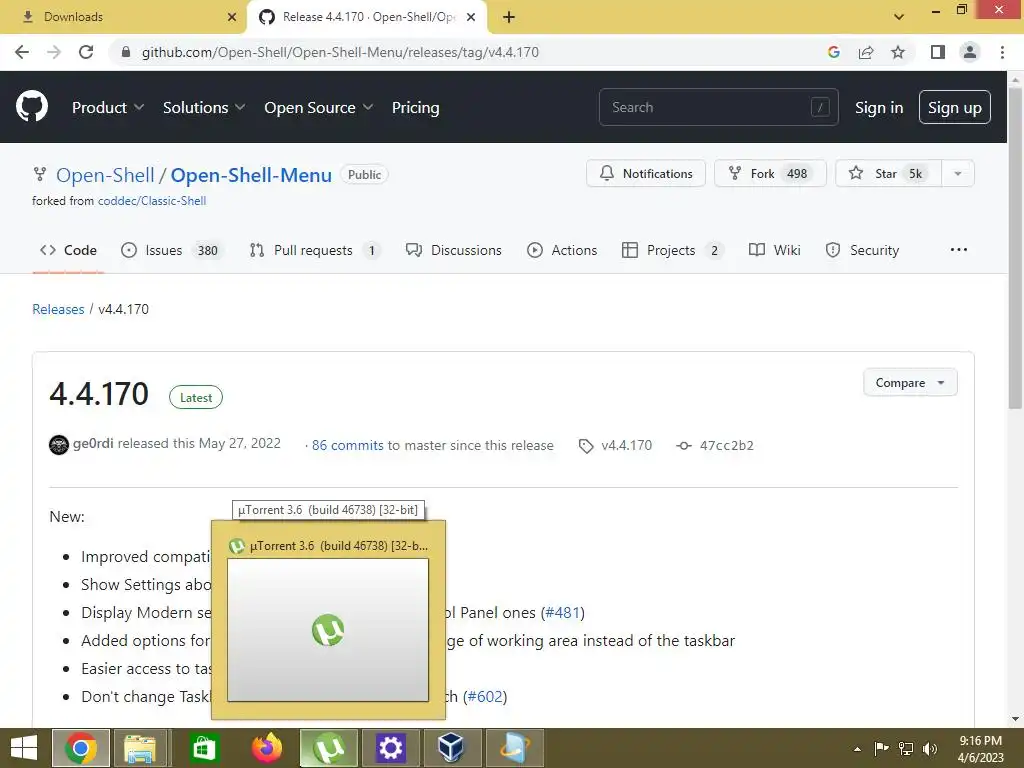Screen dimensions: 1024x768
Task: Open the Compare dropdown
Action: 910,383
